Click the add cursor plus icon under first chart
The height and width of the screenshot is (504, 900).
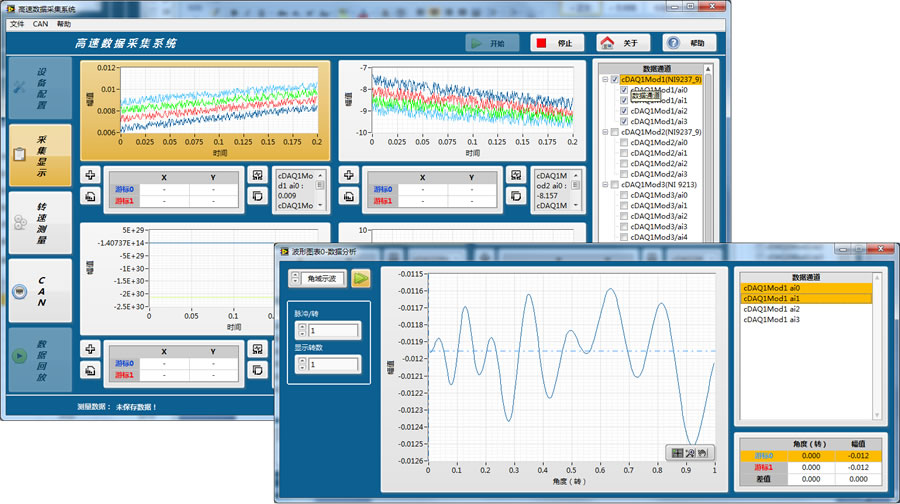pyautogui.click(x=90, y=175)
